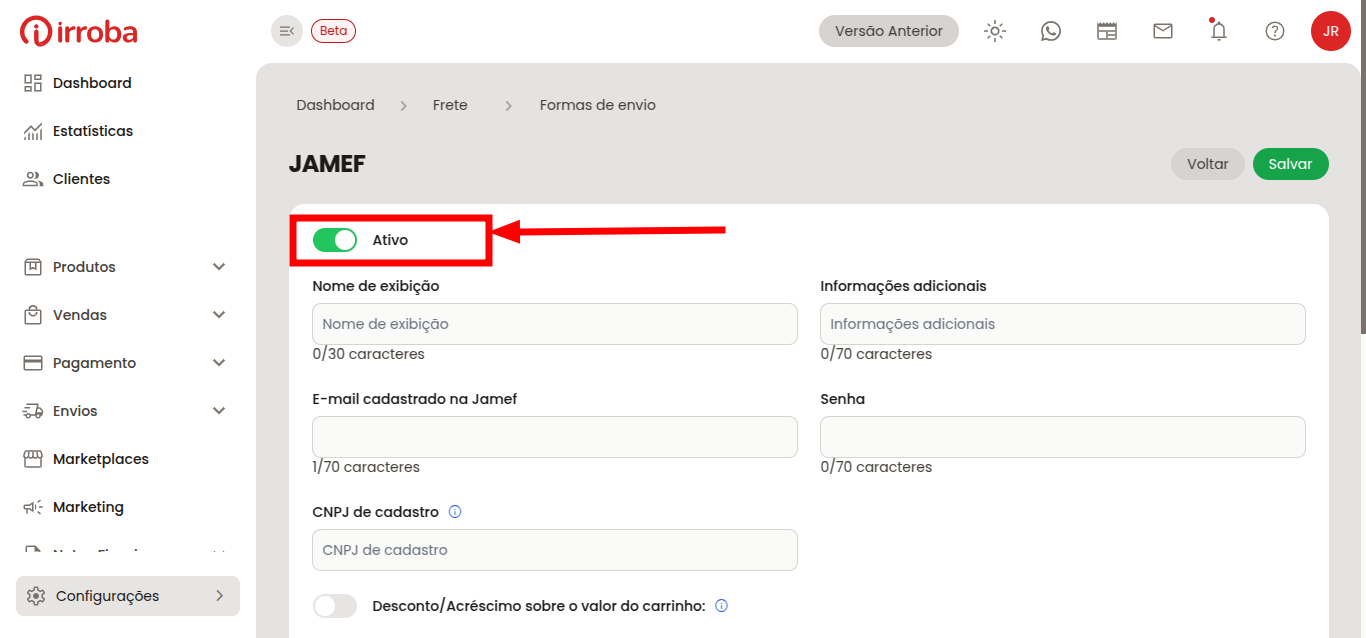Open WhatsApp support icon
1366x638 pixels.
pos(1051,31)
